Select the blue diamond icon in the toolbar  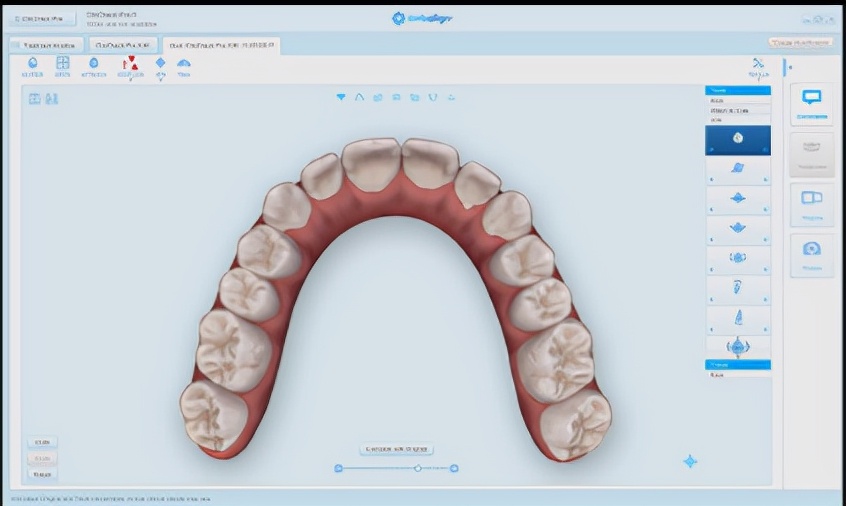click(x=160, y=63)
